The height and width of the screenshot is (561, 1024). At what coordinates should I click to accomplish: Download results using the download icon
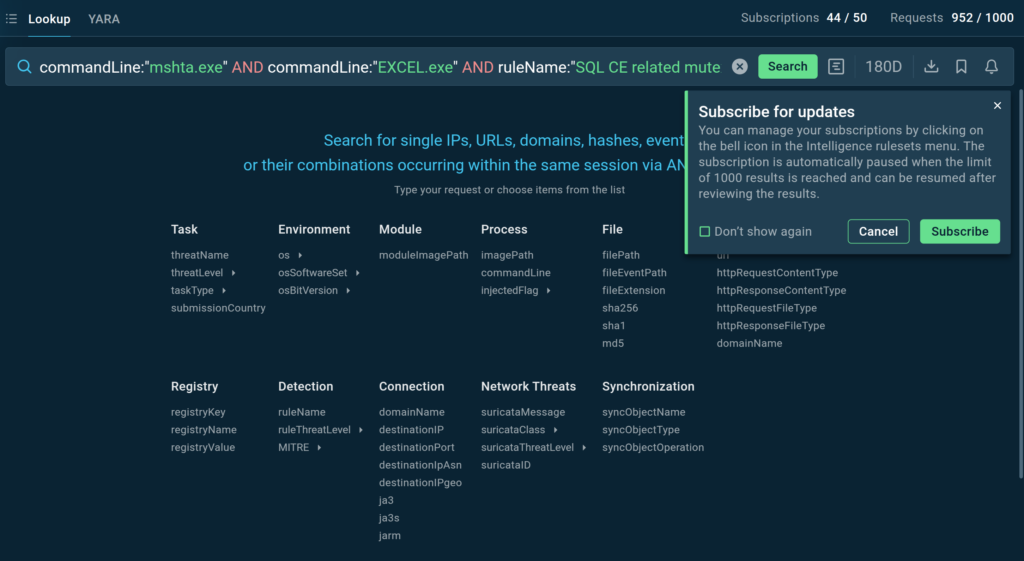point(931,67)
